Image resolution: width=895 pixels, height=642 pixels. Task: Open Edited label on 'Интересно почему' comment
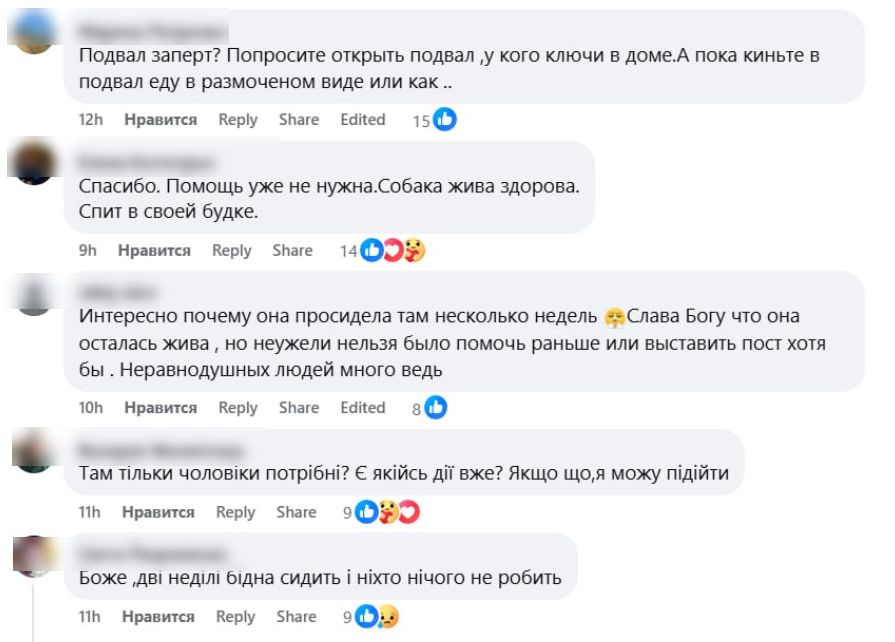pos(362,408)
